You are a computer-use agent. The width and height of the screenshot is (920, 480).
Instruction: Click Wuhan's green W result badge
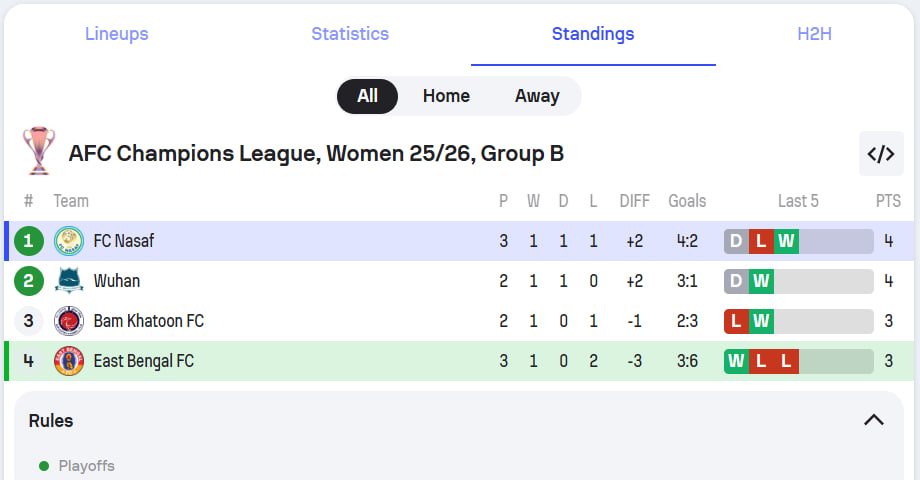[761, 281]
